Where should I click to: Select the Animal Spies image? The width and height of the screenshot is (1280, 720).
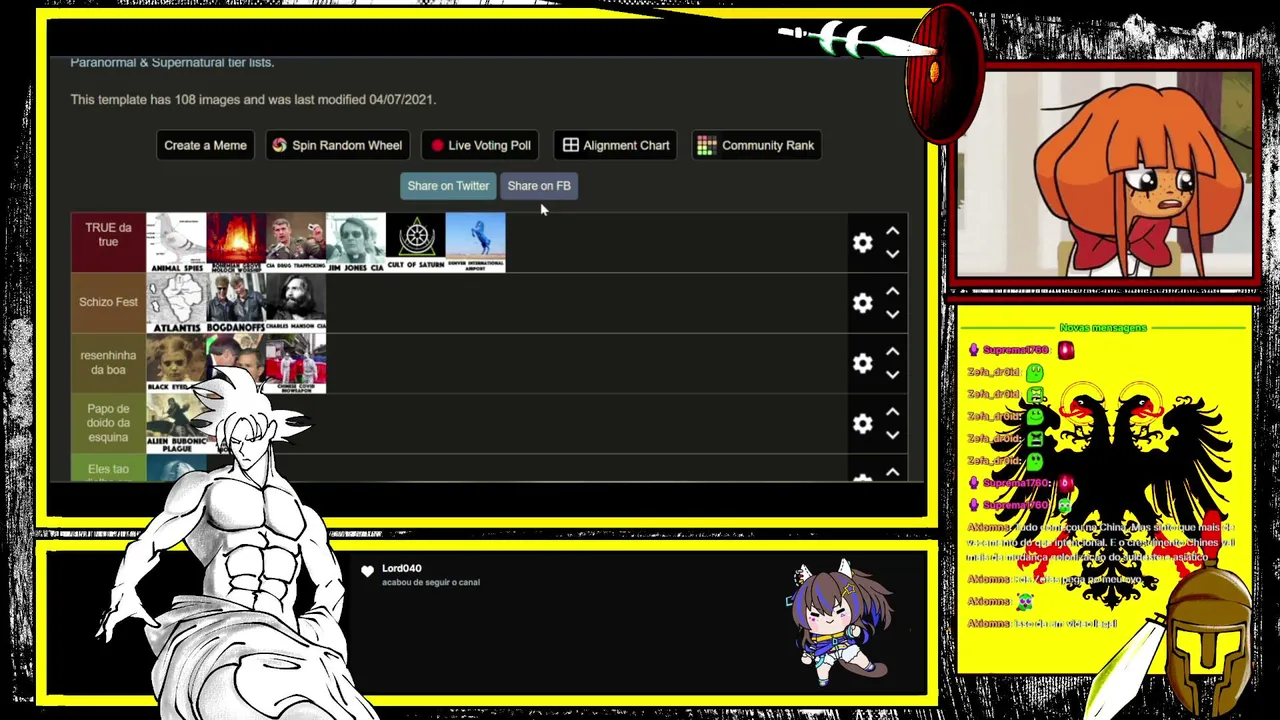[x=176, y=242]
